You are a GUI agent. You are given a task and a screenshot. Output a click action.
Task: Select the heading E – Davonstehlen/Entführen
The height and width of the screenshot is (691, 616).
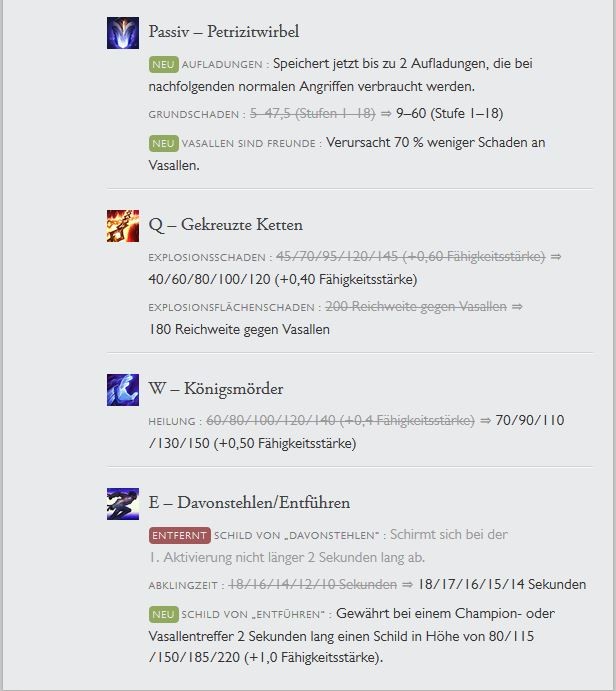pyautogui.click(x=249, y=502)
